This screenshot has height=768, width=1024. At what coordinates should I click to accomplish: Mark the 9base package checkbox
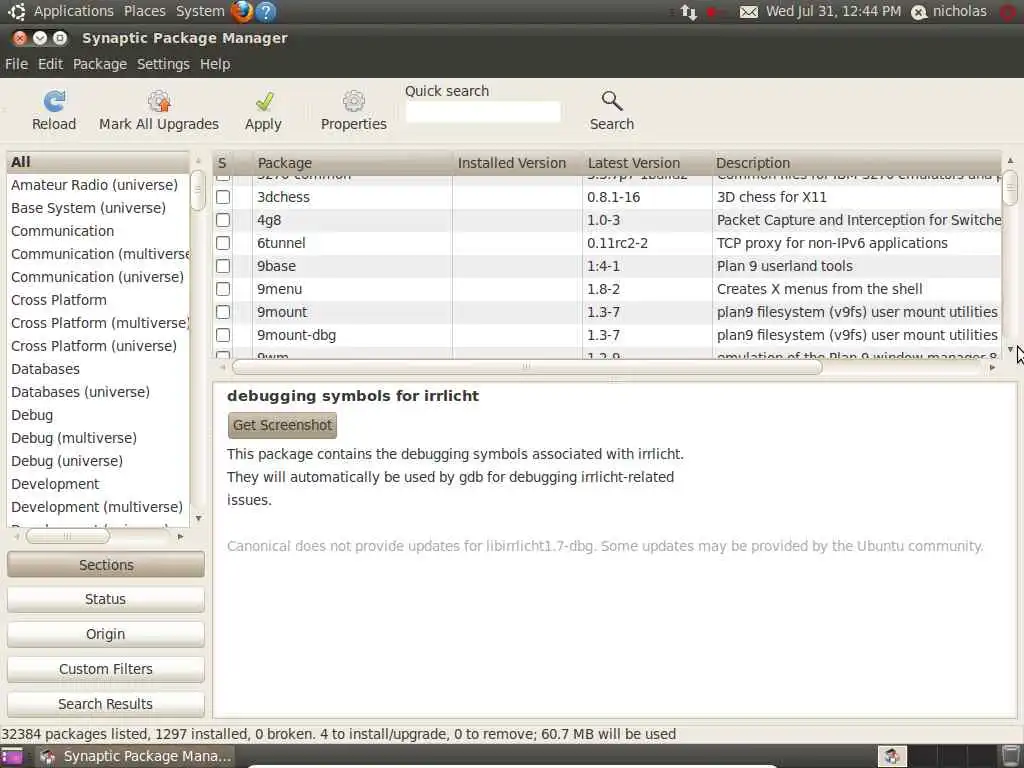pos(223,266)
